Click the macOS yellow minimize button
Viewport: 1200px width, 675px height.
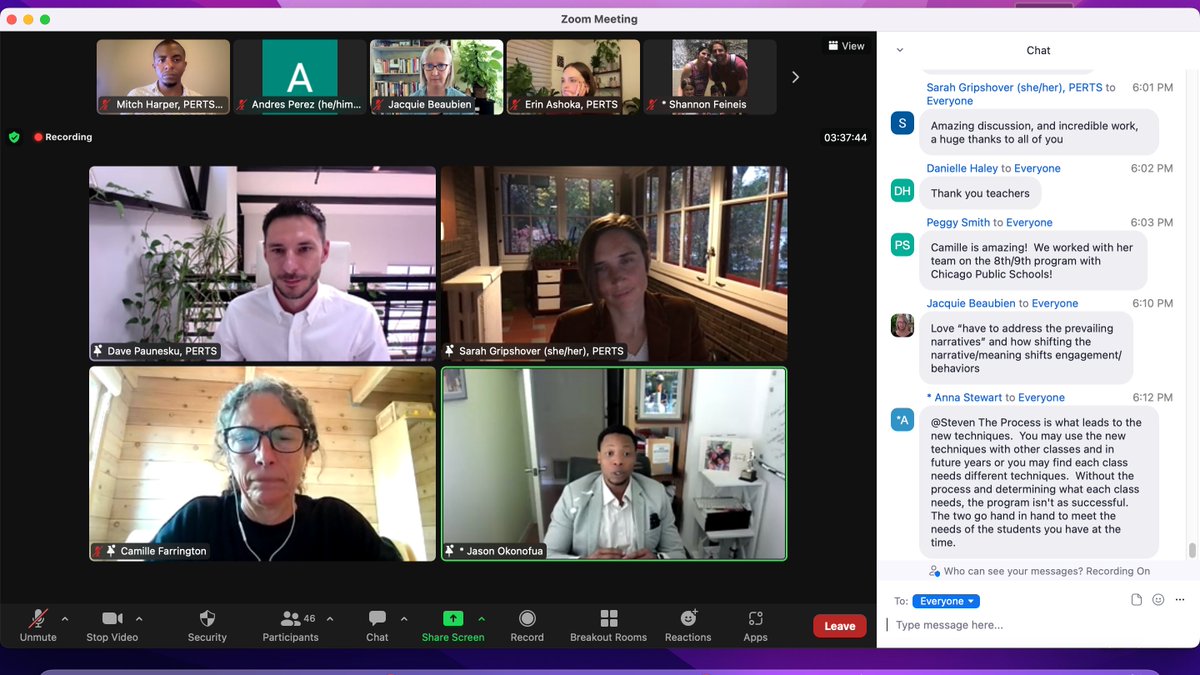pos(29,19)
